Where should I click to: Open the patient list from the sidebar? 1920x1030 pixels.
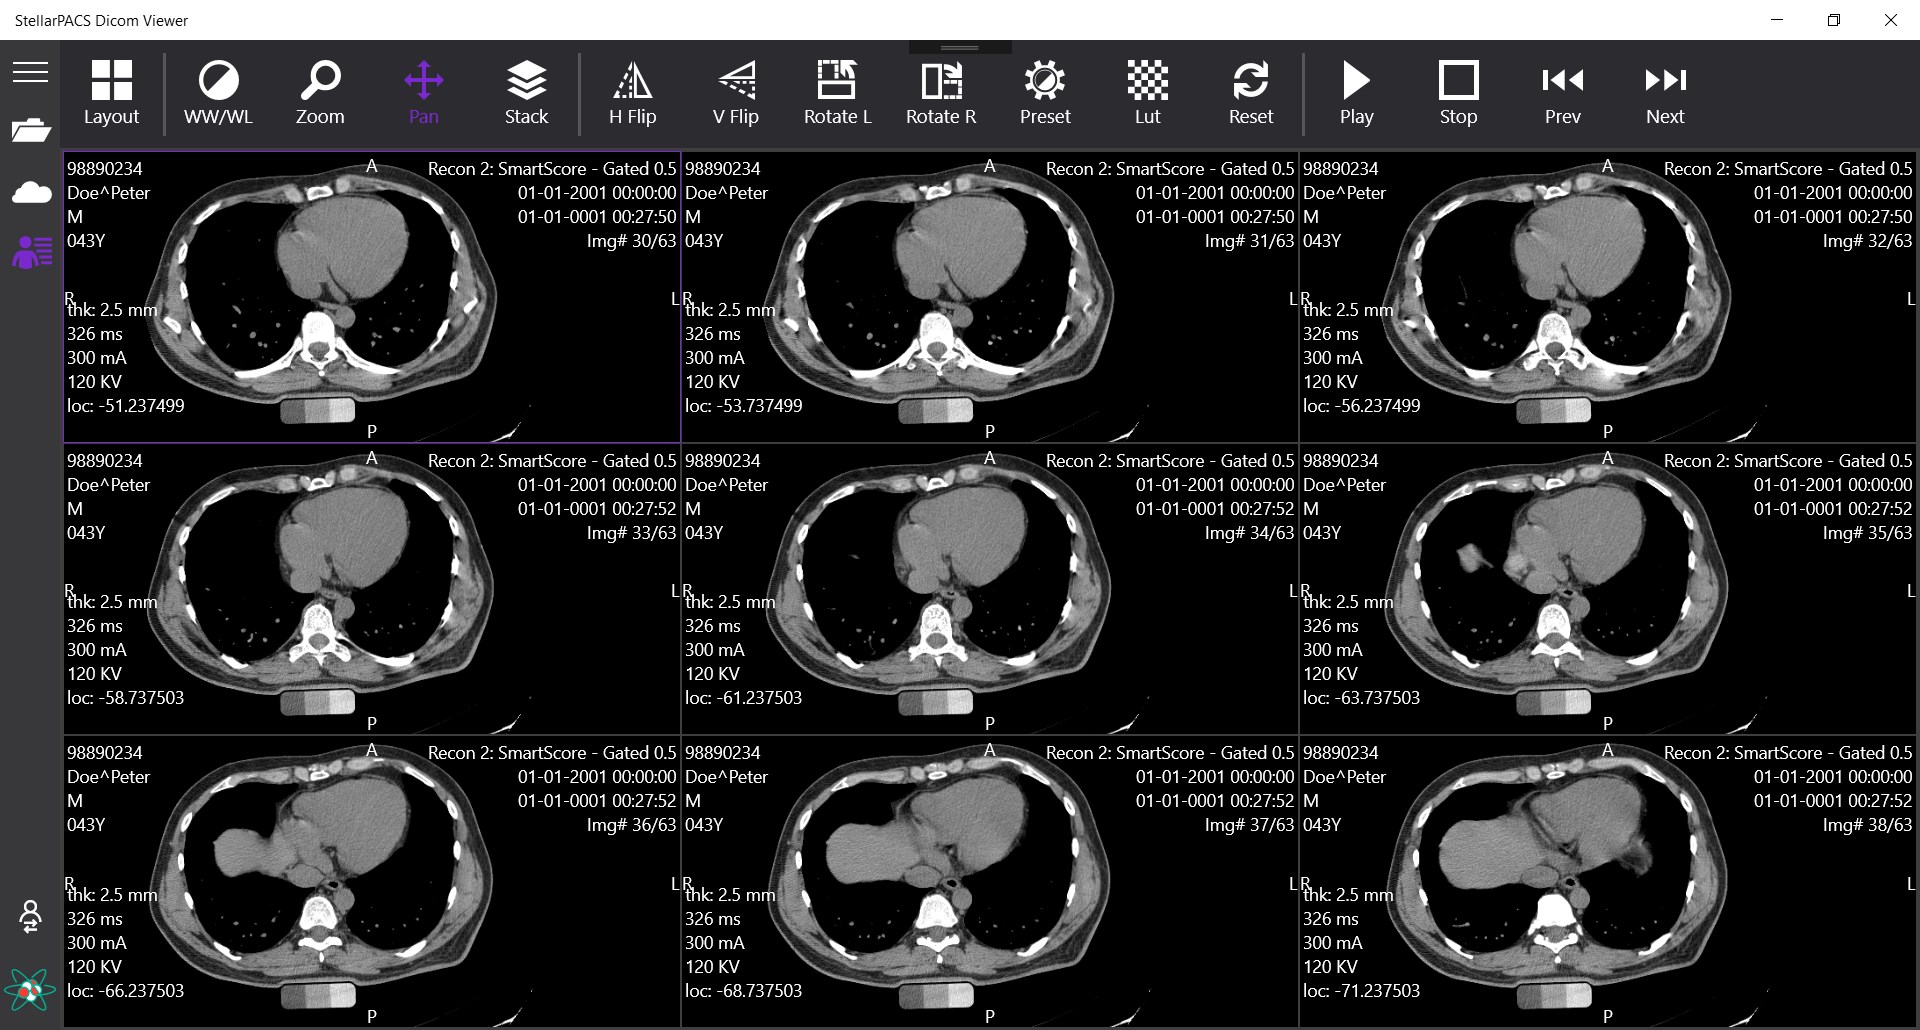tap(31, 252)
